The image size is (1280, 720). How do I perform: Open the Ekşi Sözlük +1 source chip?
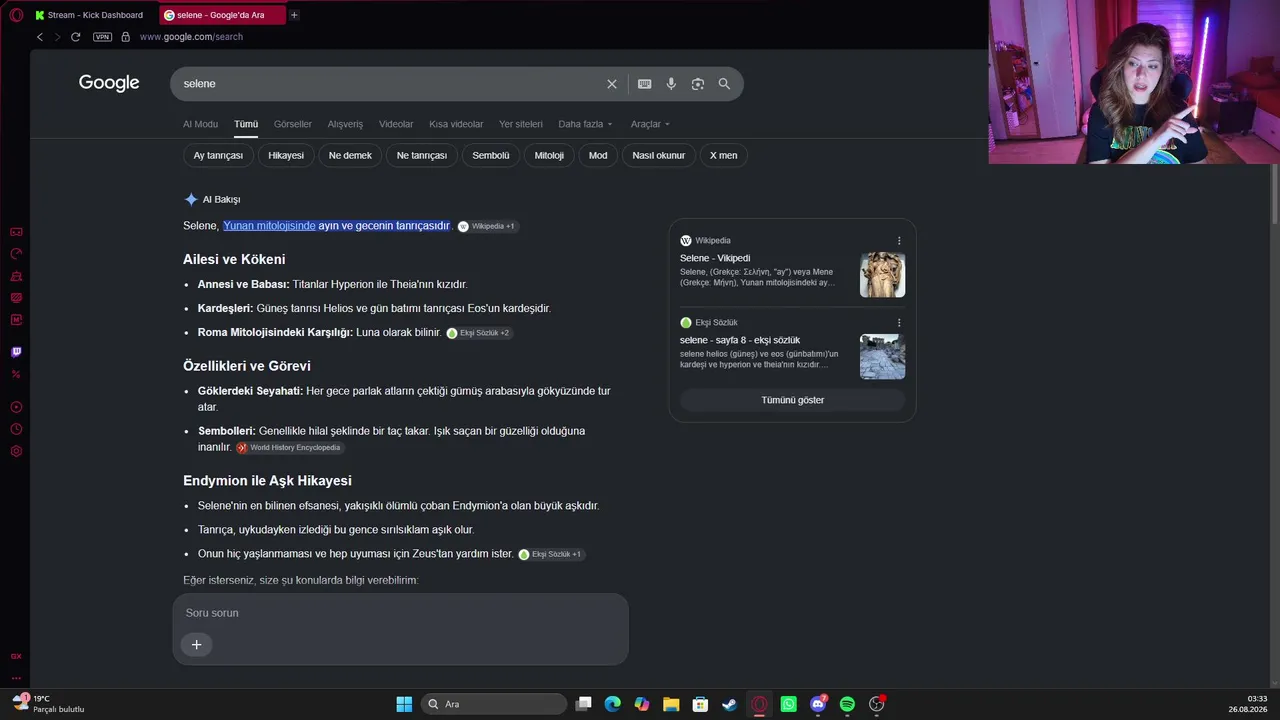(x=551, y=554)
